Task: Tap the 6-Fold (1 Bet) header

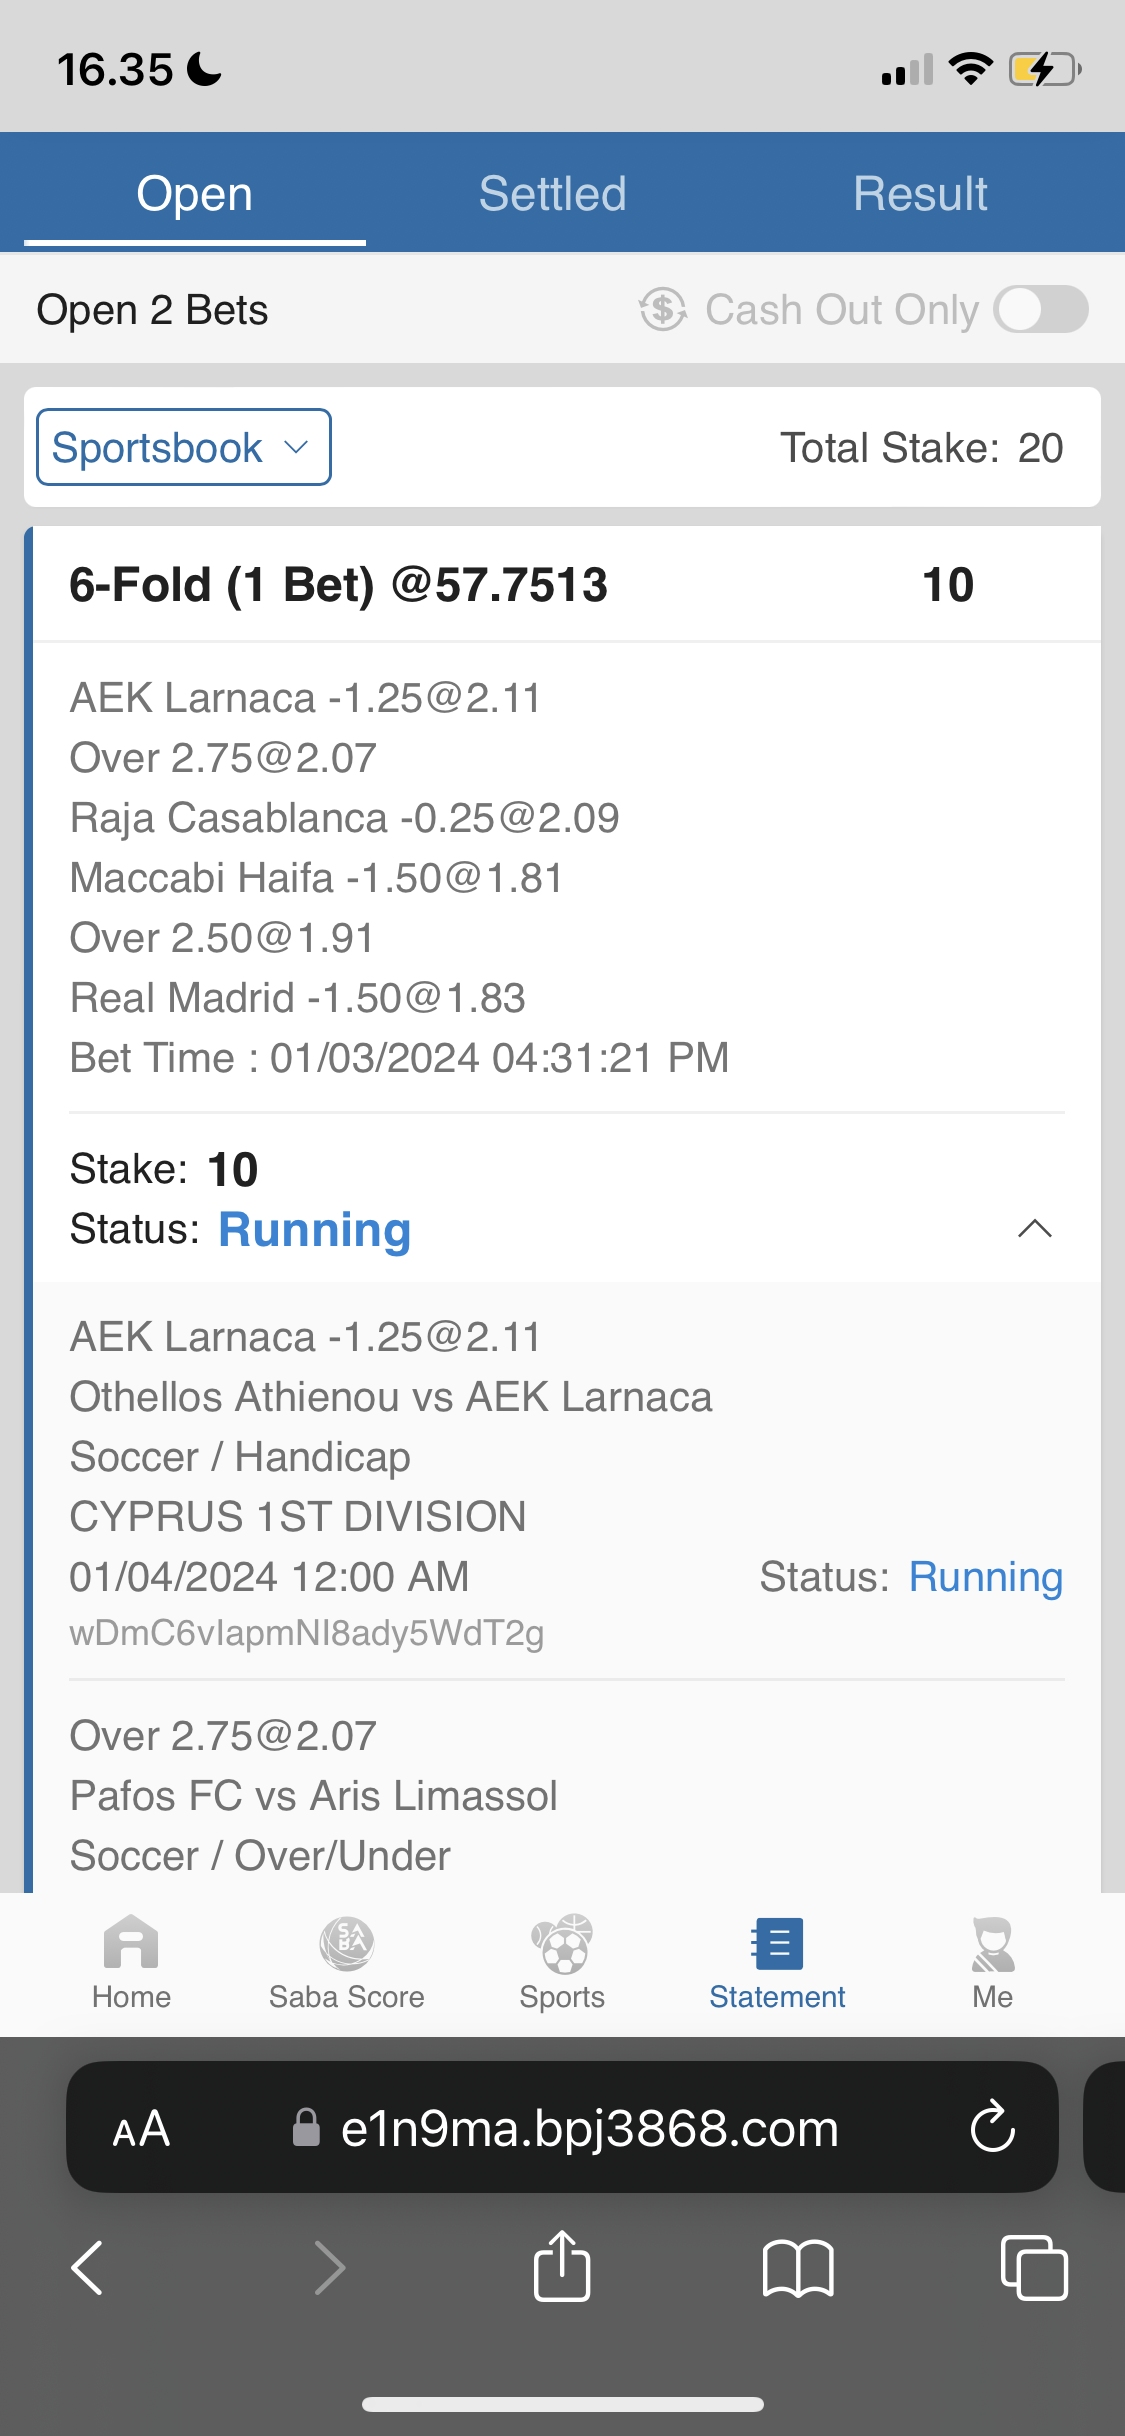Action: (338, 585)
